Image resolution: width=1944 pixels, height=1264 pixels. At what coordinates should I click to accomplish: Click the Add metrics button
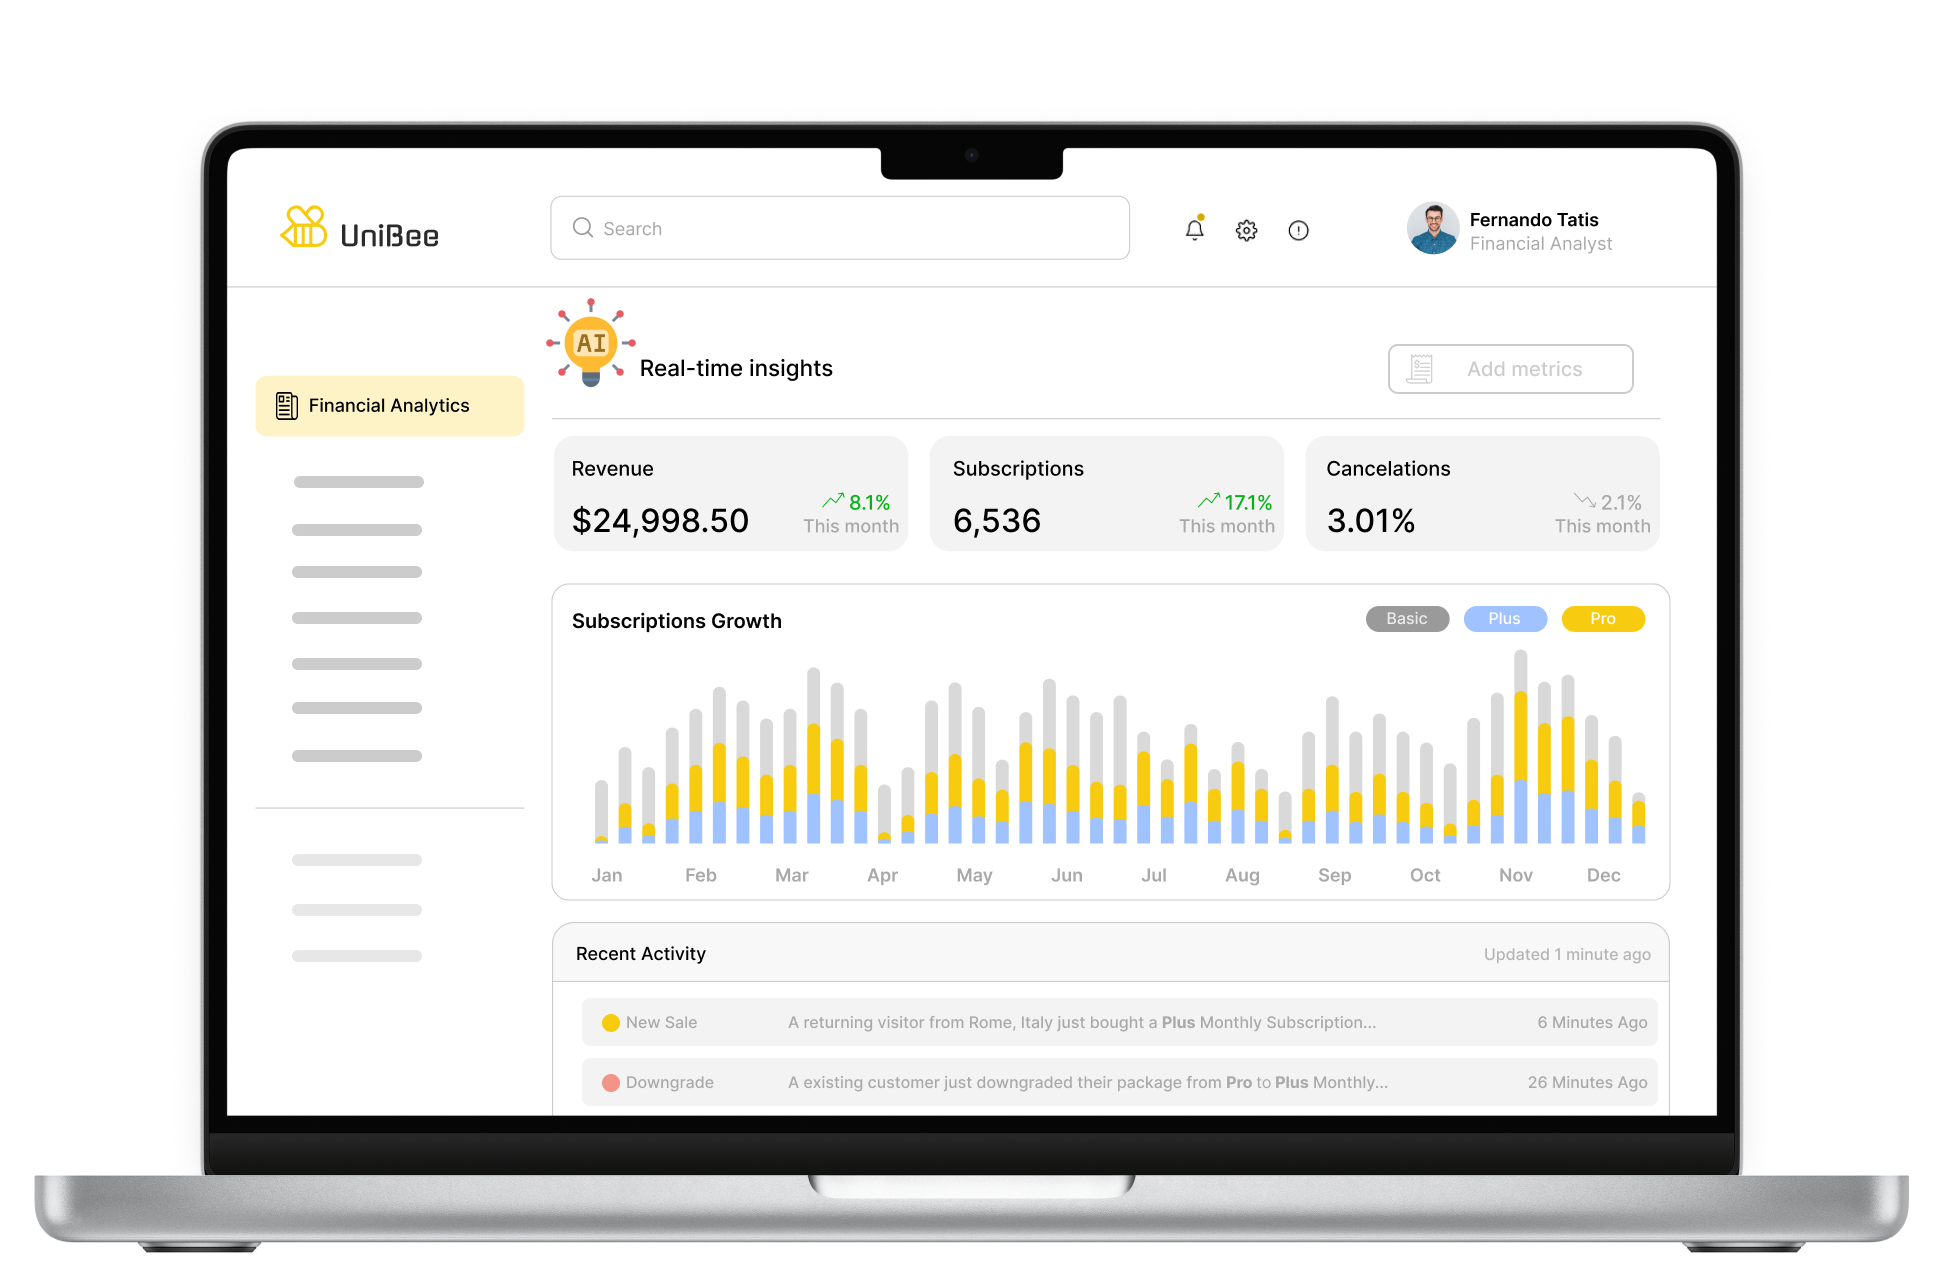[1510, 369]
